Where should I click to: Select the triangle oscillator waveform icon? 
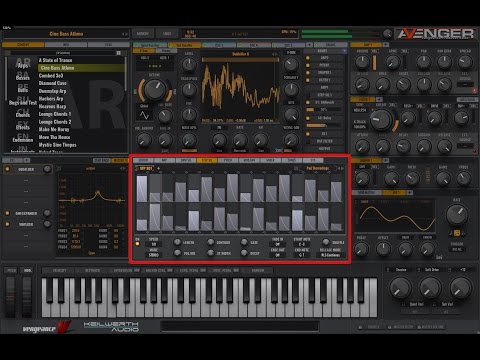coord(144,115)
